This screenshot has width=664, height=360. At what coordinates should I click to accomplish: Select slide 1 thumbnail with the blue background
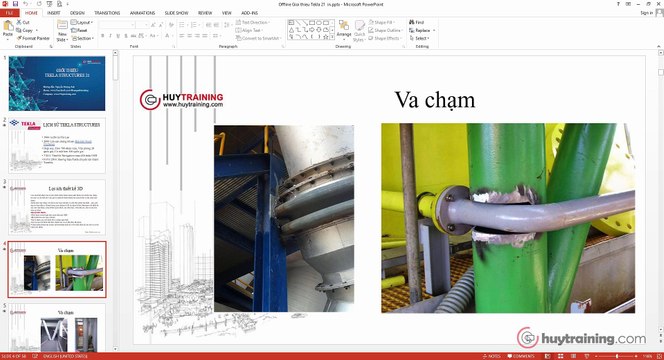pyautogui.click(x=57, y=83)
